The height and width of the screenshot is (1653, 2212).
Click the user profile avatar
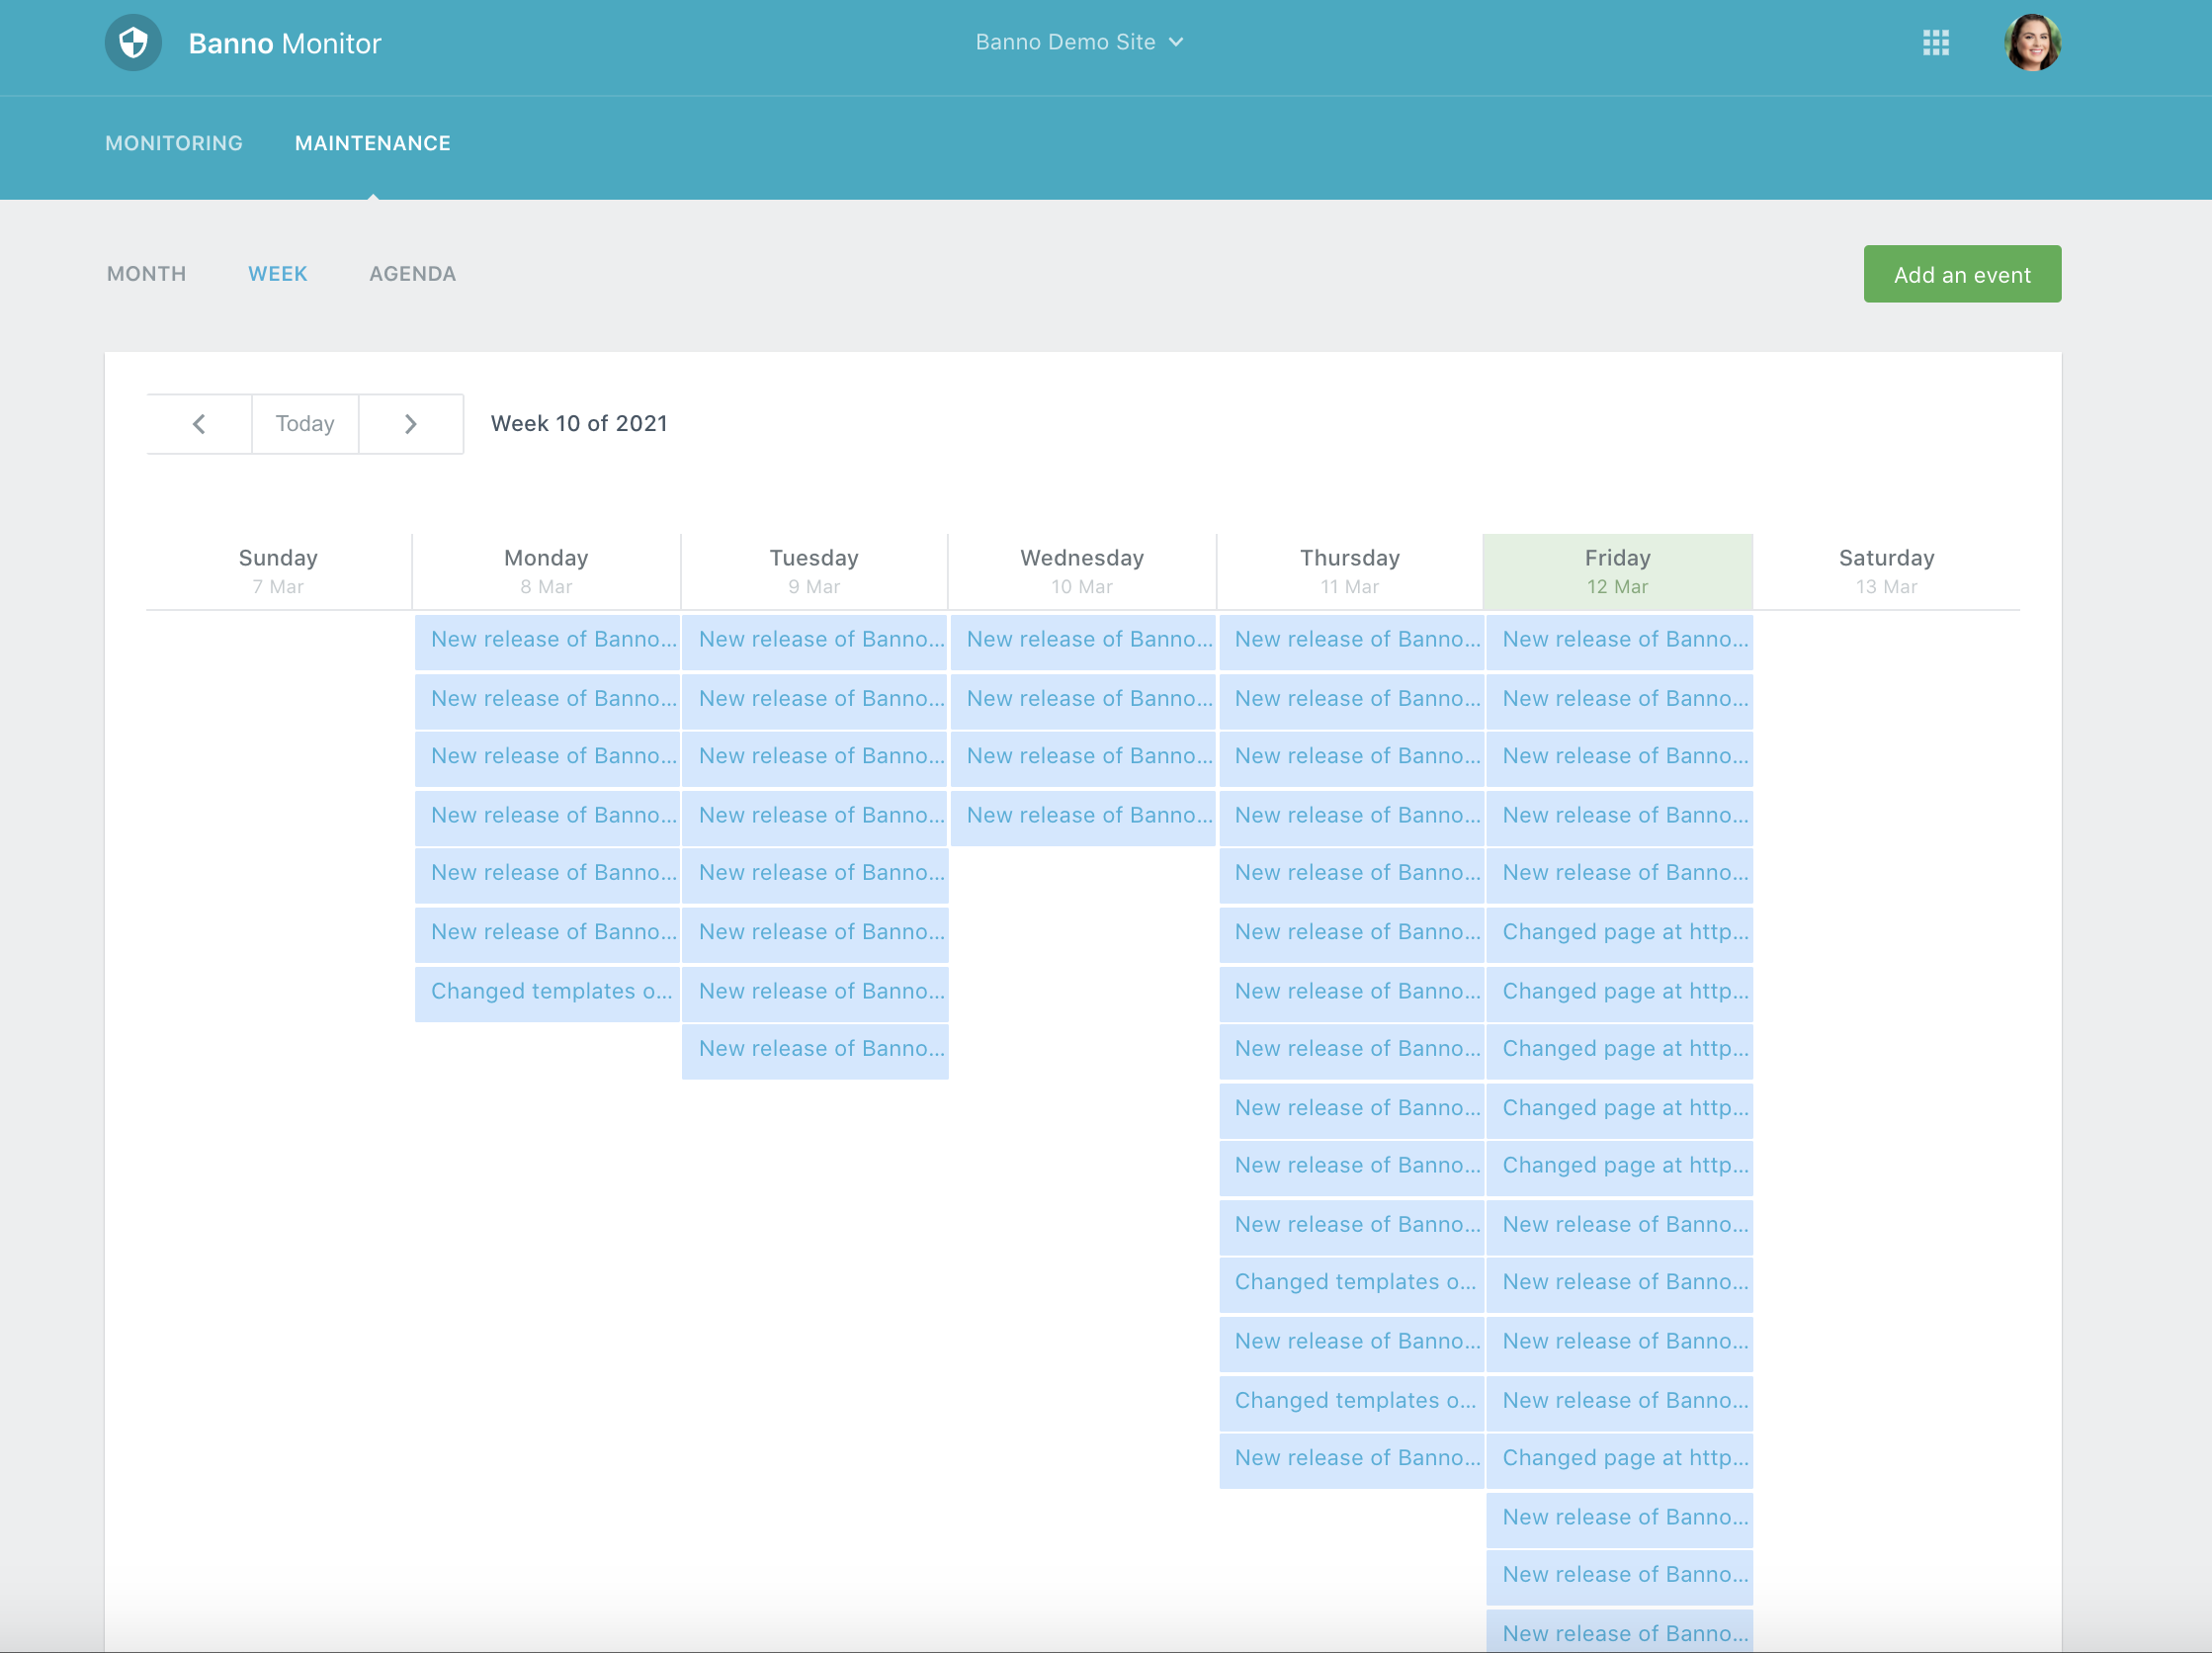click(x=2031, y=43)
